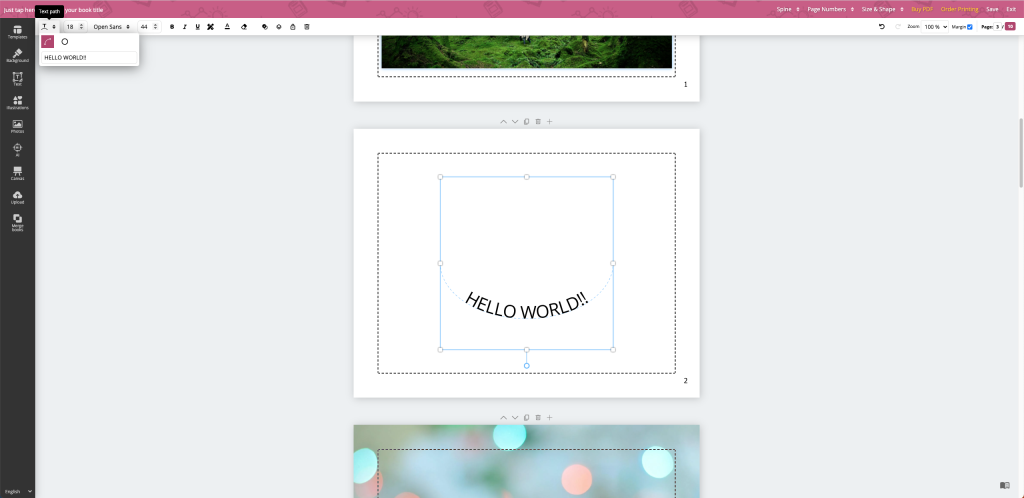Undo the last action
Viewport: 1024px width, 498px height.
(882, 27)
